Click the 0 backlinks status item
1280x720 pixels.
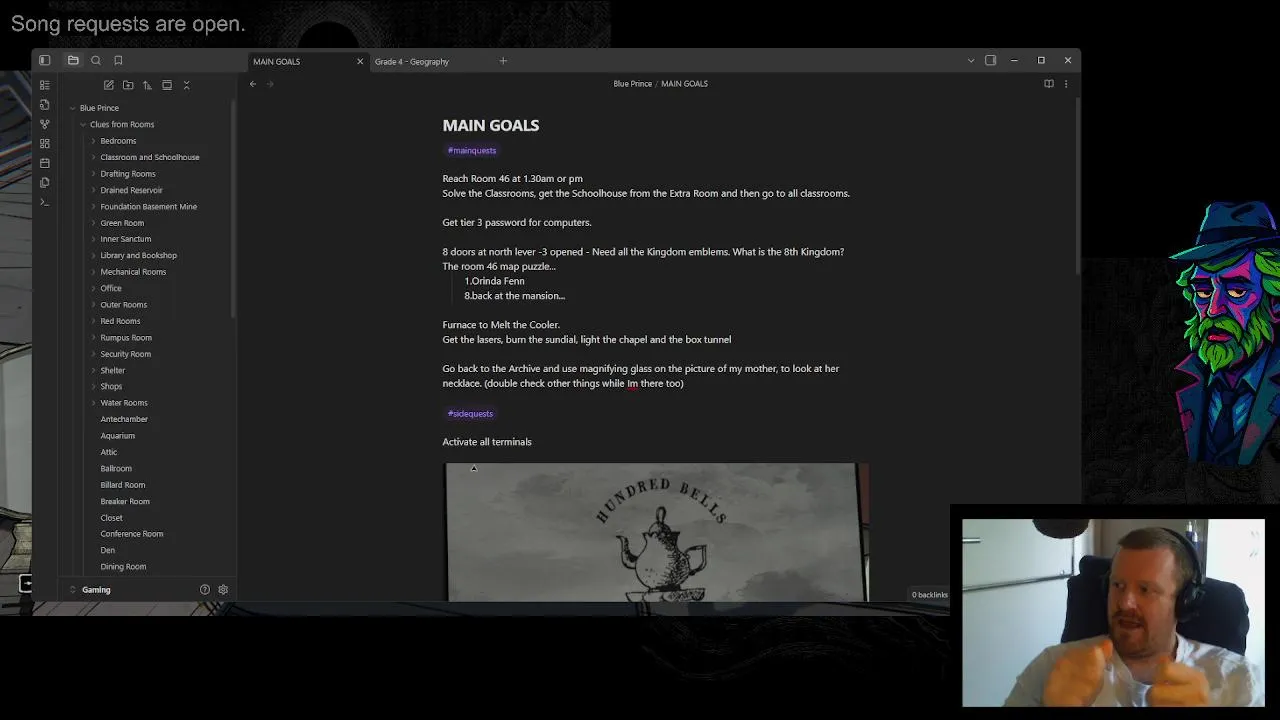[929, 595]
